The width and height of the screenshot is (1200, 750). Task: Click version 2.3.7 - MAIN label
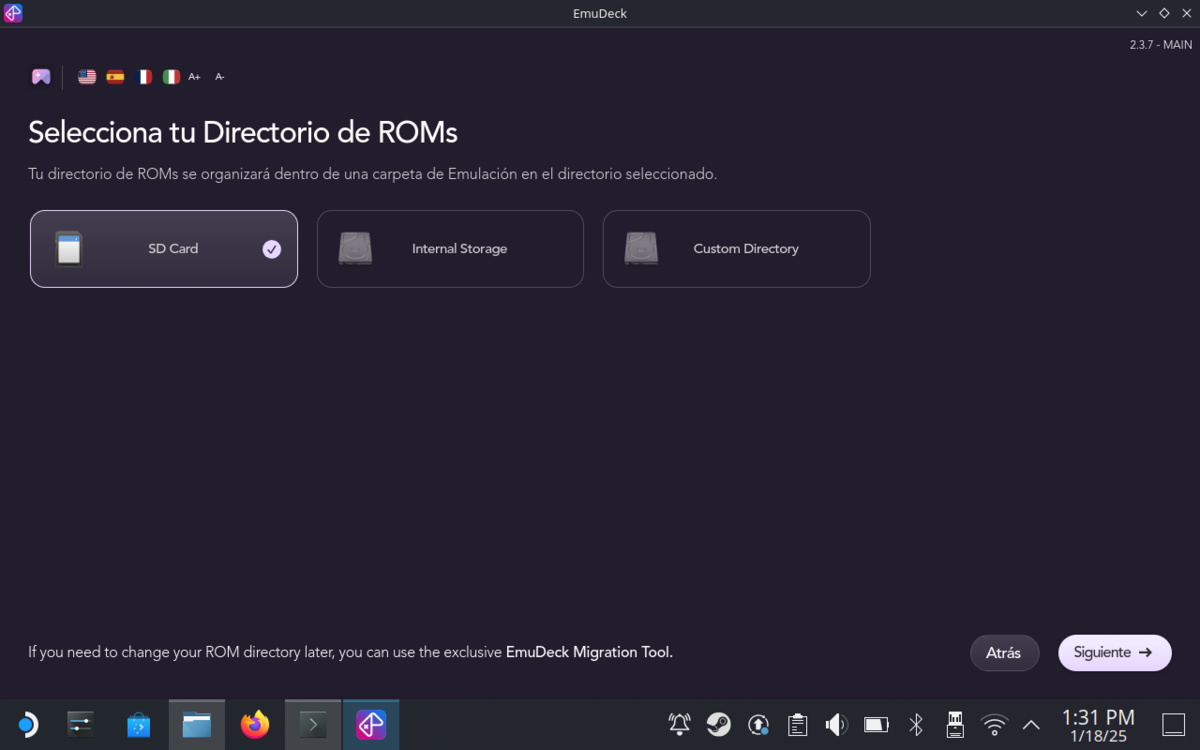pos(1160,45)
